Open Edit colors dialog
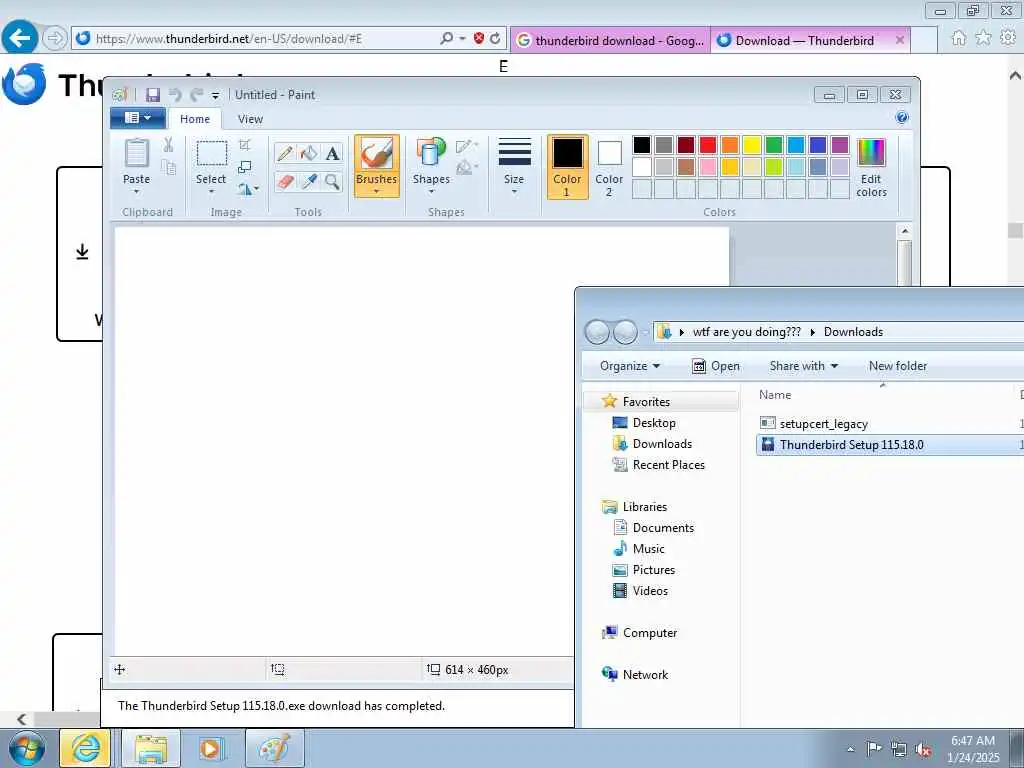The width and height of the screenshot is (1024, 768). (x=871, y=168)
